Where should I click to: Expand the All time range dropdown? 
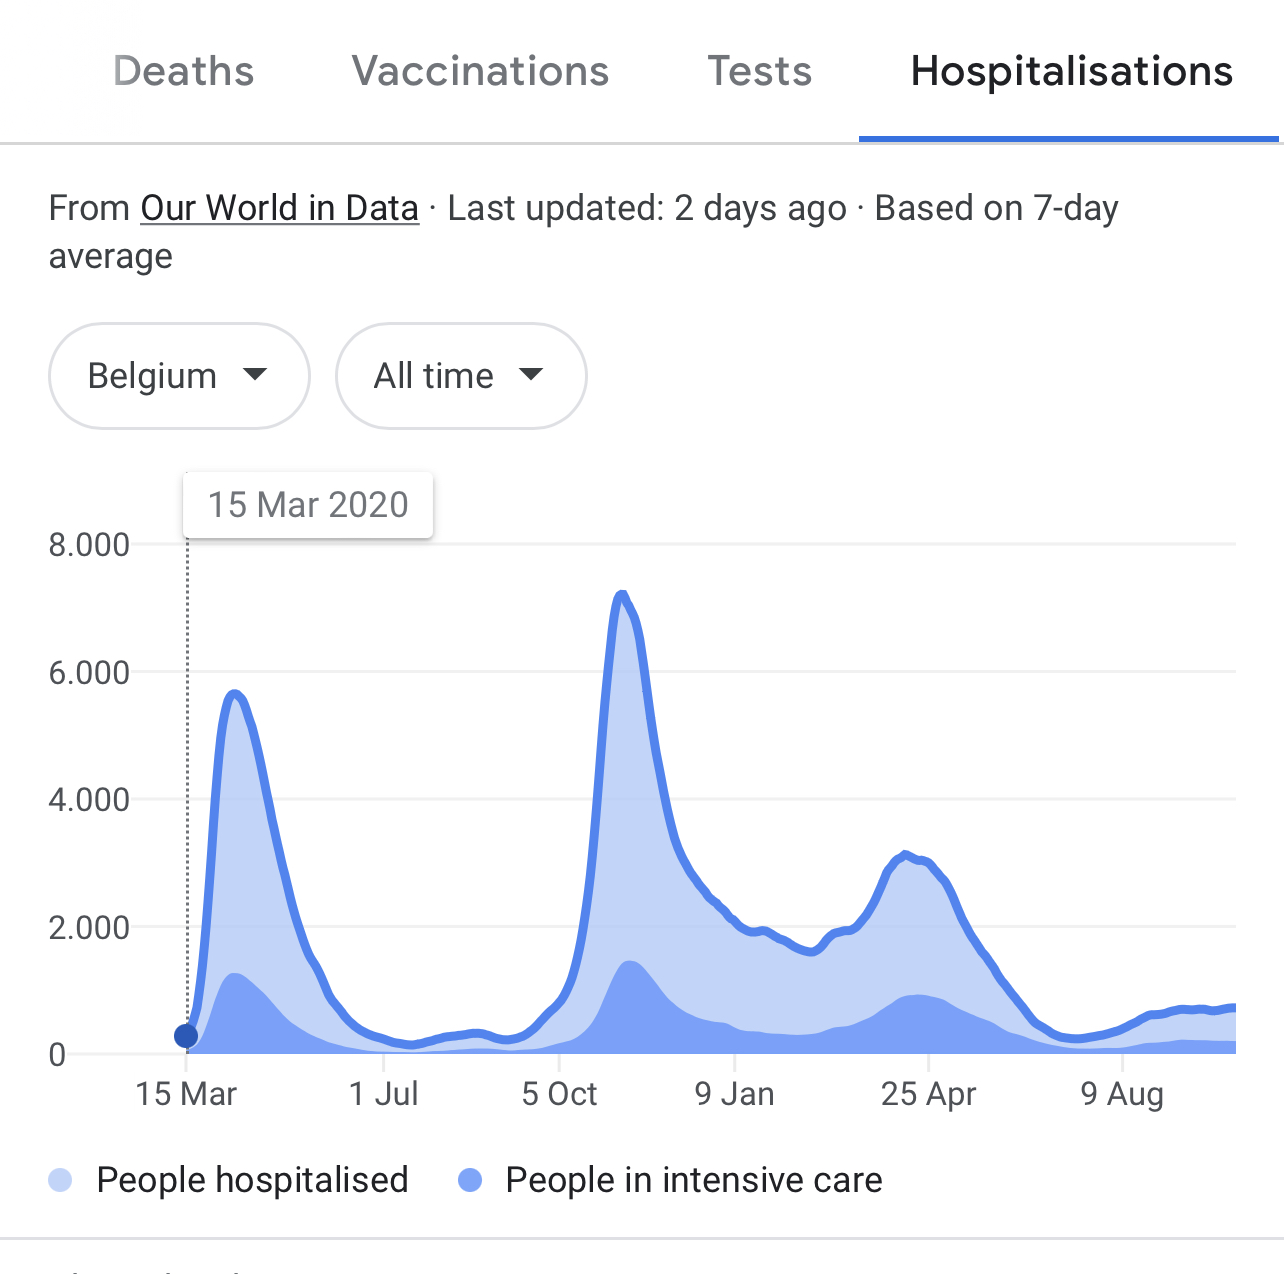pyautogui.click(x=461, y=376)
